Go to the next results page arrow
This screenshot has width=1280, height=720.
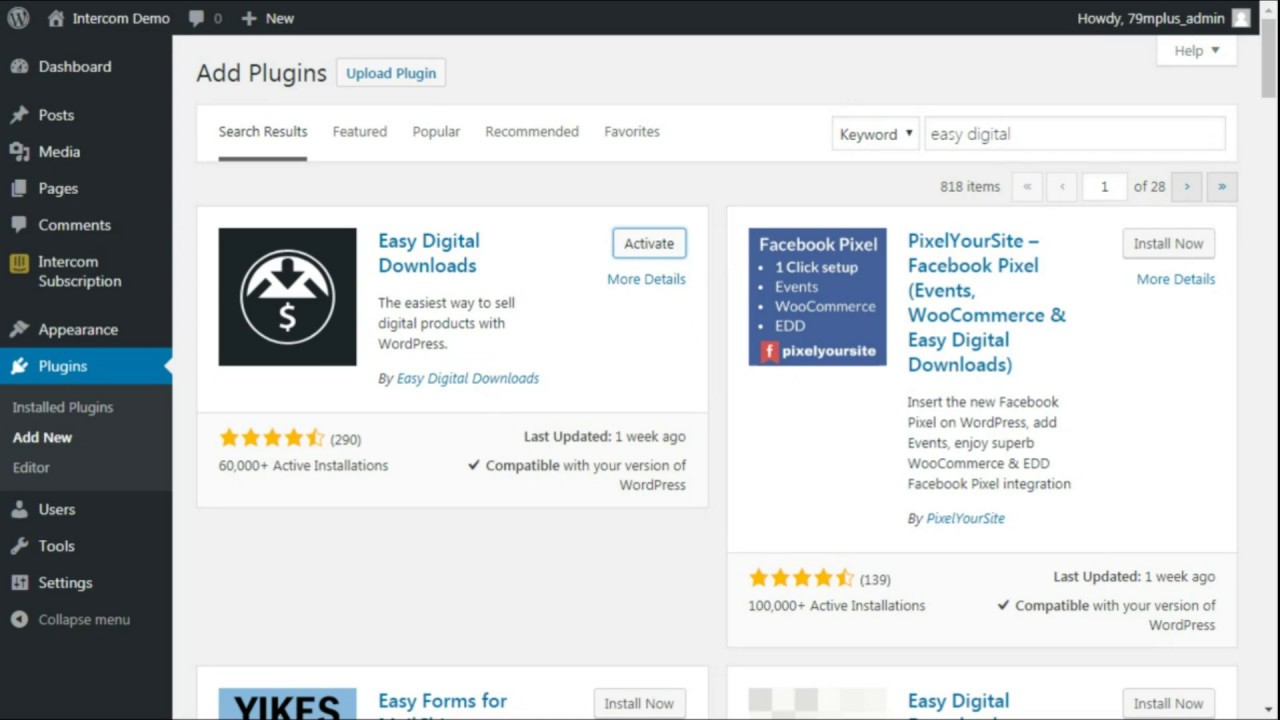tap(1187, 187)
